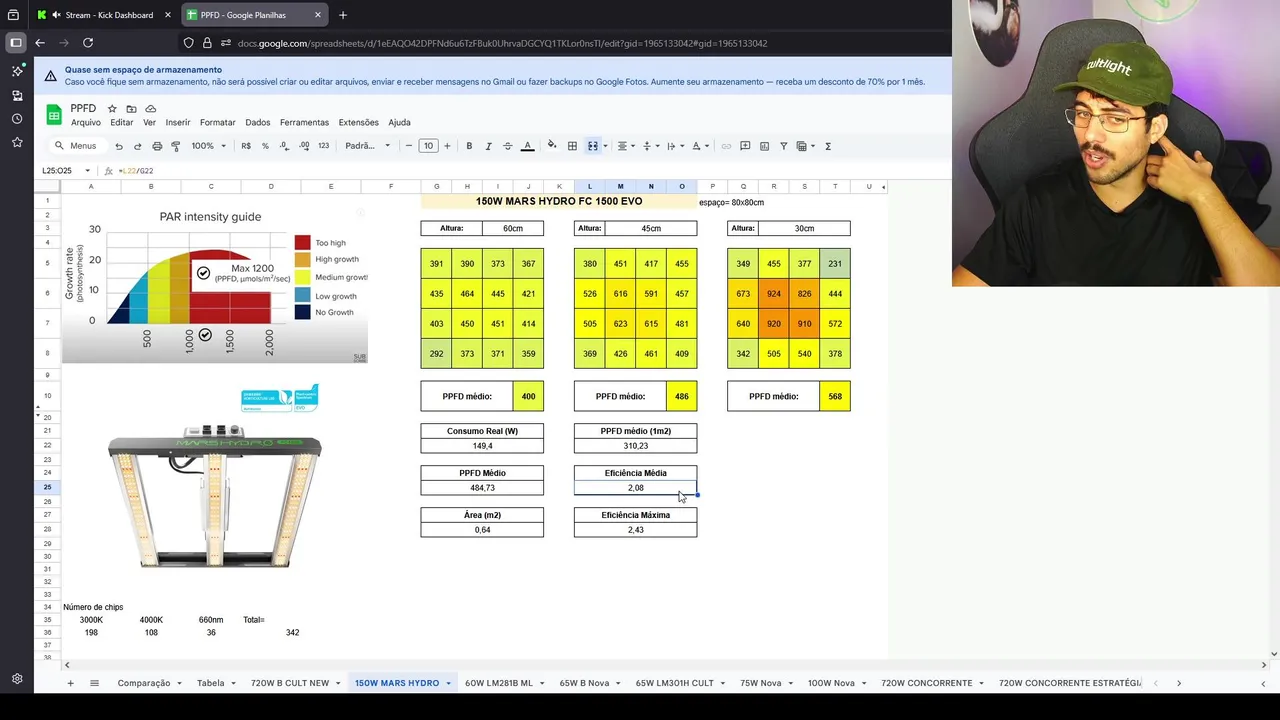Open the fill color picker
The image size is (1280, 720).
tap(551, 146)
